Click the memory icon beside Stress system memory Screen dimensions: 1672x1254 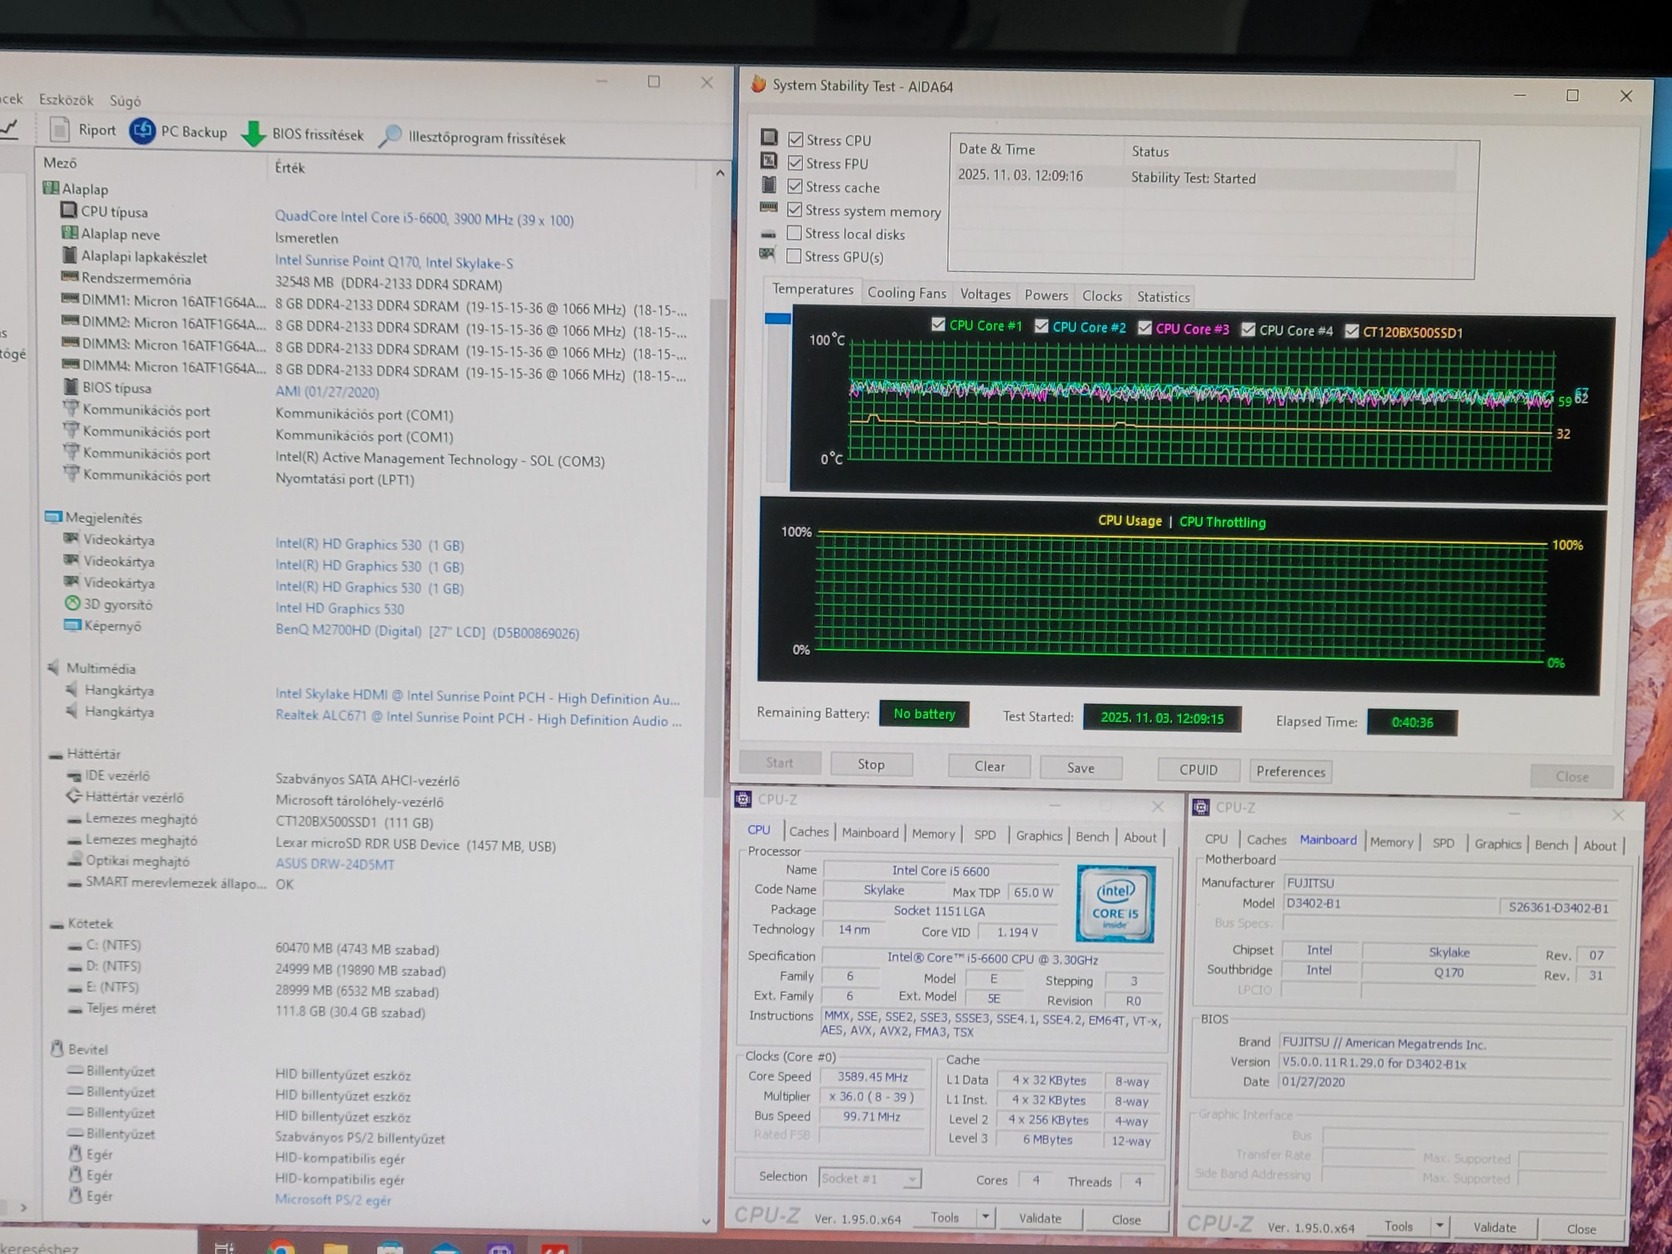tap(769, 208)
